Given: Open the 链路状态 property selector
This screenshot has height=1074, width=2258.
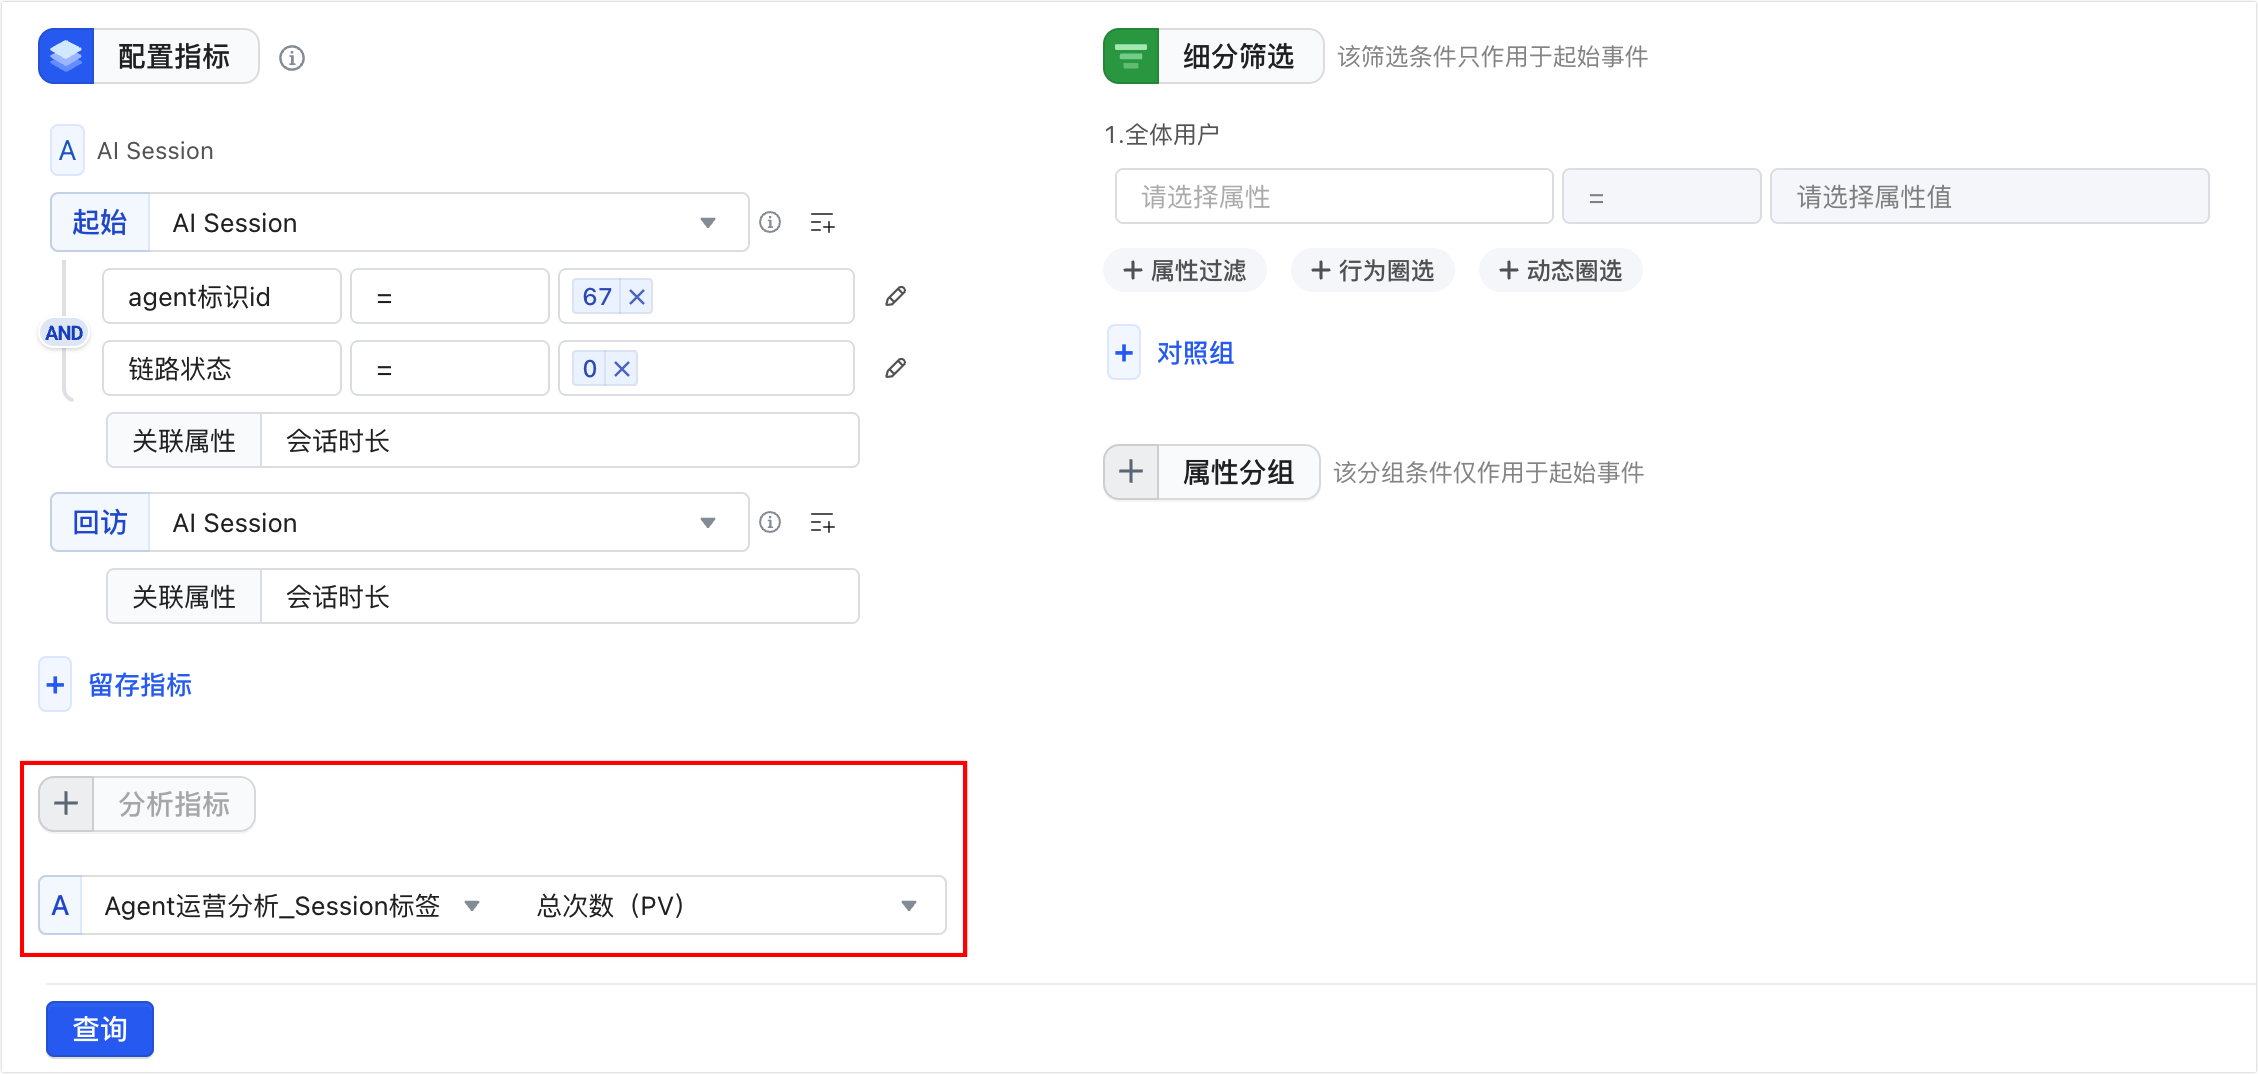Looking at the screenshot, I should tap(222, 368).
